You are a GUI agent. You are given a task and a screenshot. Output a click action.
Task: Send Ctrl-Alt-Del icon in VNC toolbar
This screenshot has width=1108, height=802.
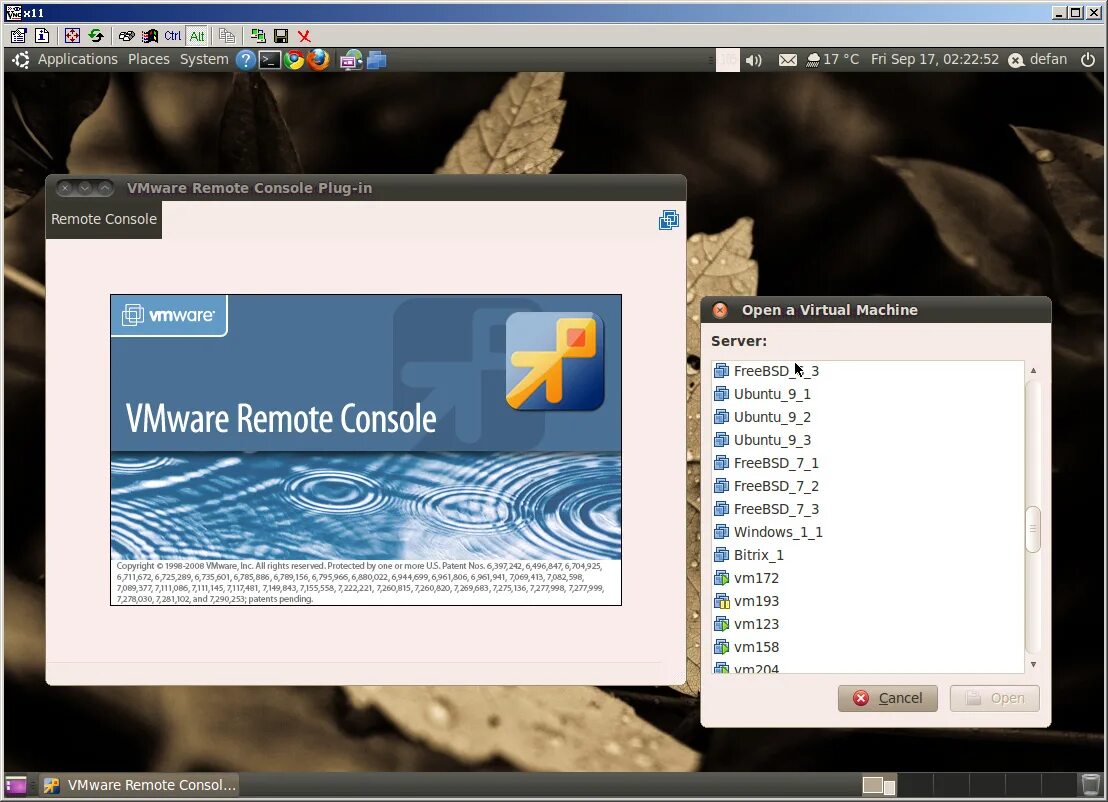coord(126,35)
